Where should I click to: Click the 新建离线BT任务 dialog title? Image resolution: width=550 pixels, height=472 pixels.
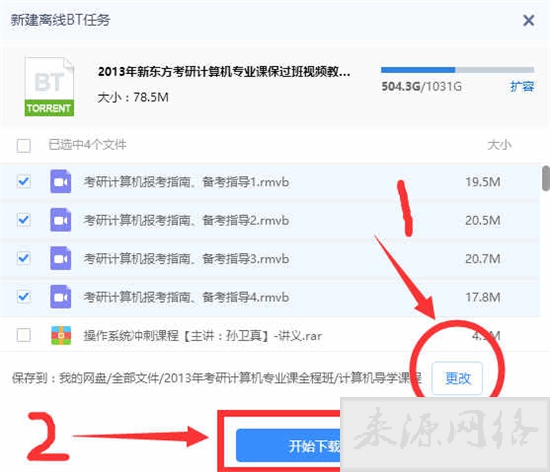(x=60, y=20)
